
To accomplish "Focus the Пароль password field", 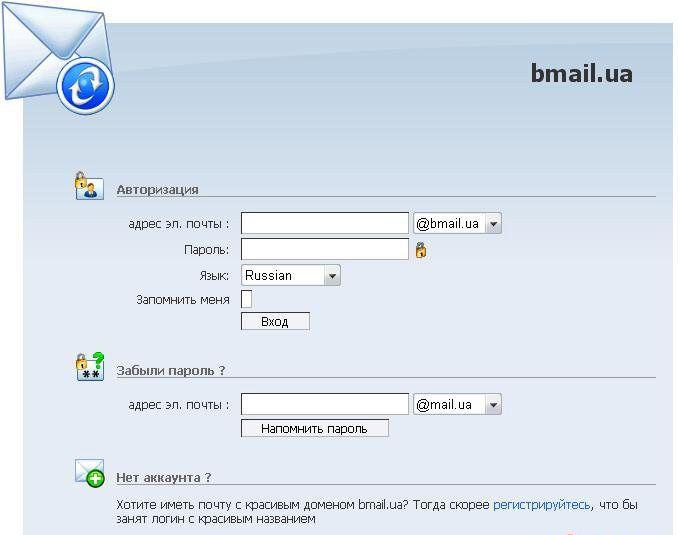I will tap(325, 249).
